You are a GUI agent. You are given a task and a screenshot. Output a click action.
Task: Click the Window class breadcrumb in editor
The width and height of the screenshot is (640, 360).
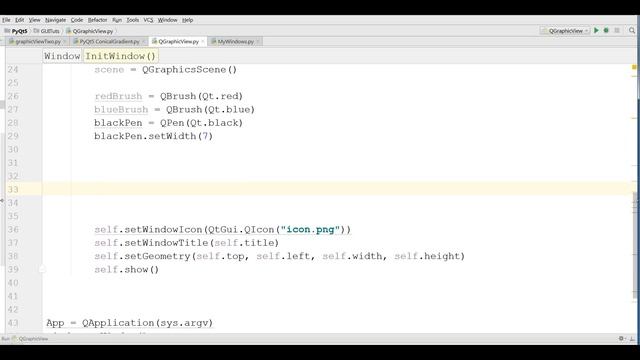tap(62, 56)
